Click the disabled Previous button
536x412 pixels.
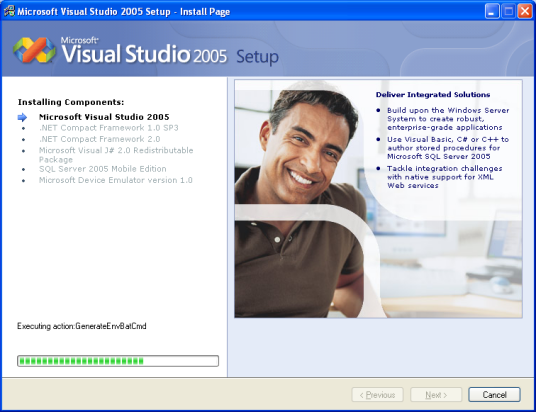(x=377, y=395)
